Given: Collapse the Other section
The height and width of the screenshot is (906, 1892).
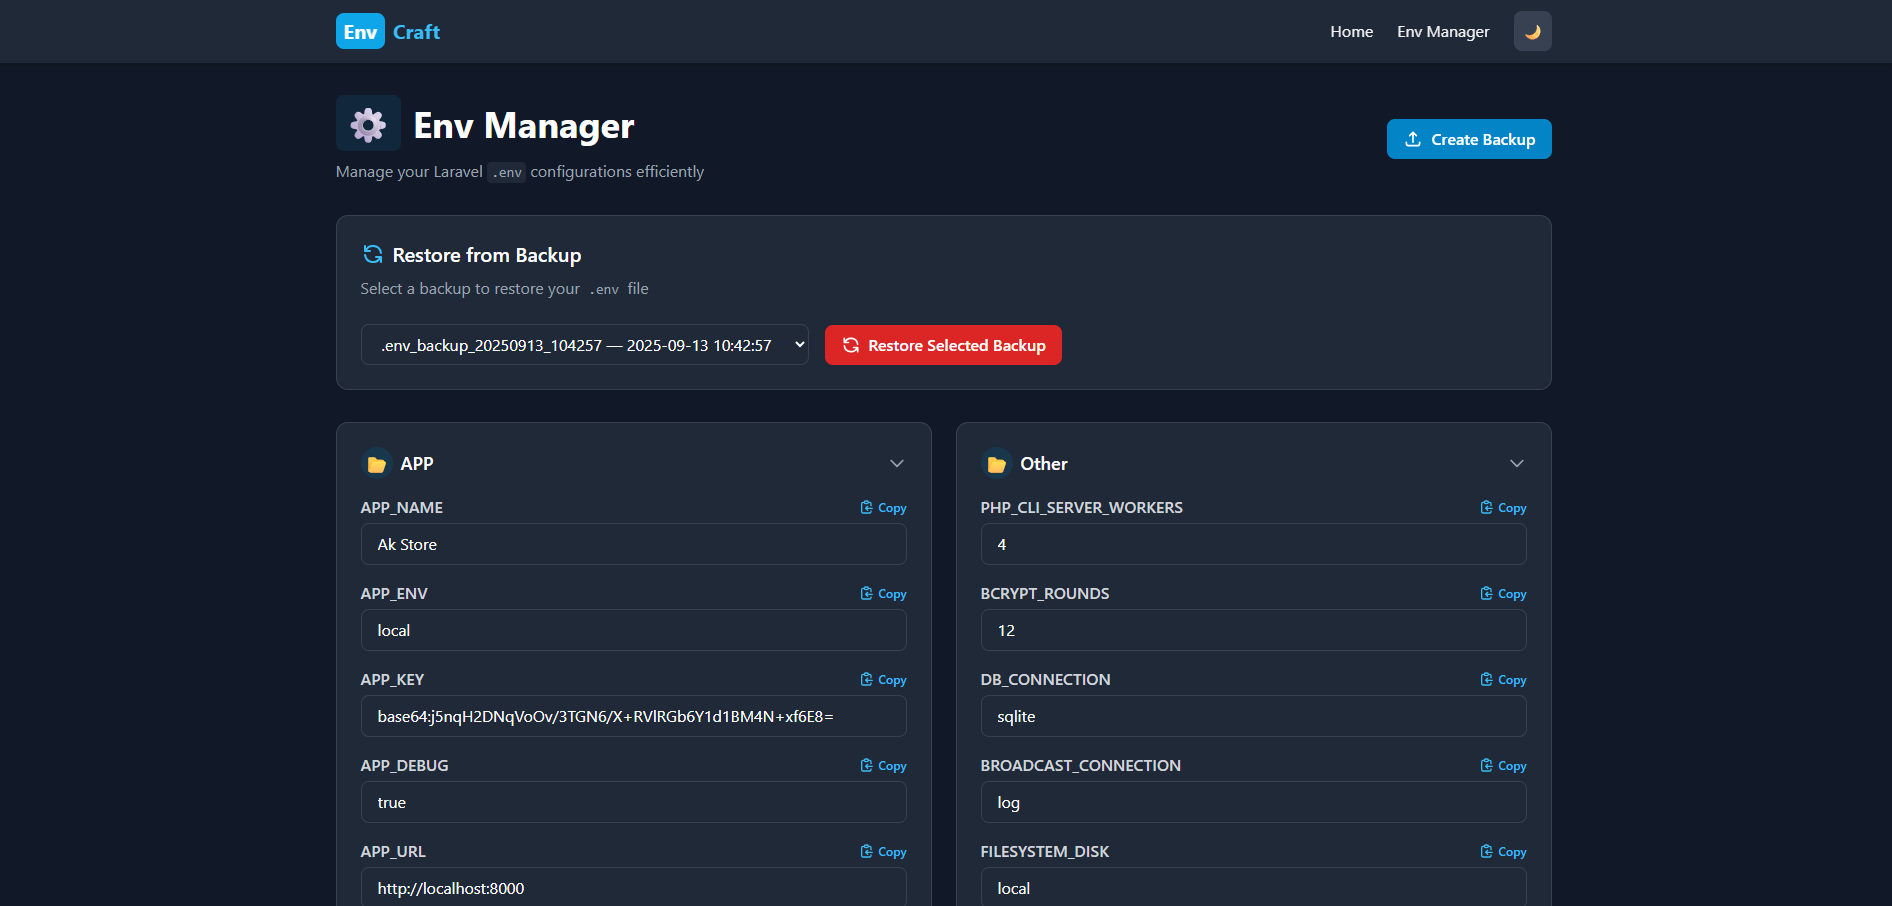Looking at the screenshot, I should pos(1516,463).
